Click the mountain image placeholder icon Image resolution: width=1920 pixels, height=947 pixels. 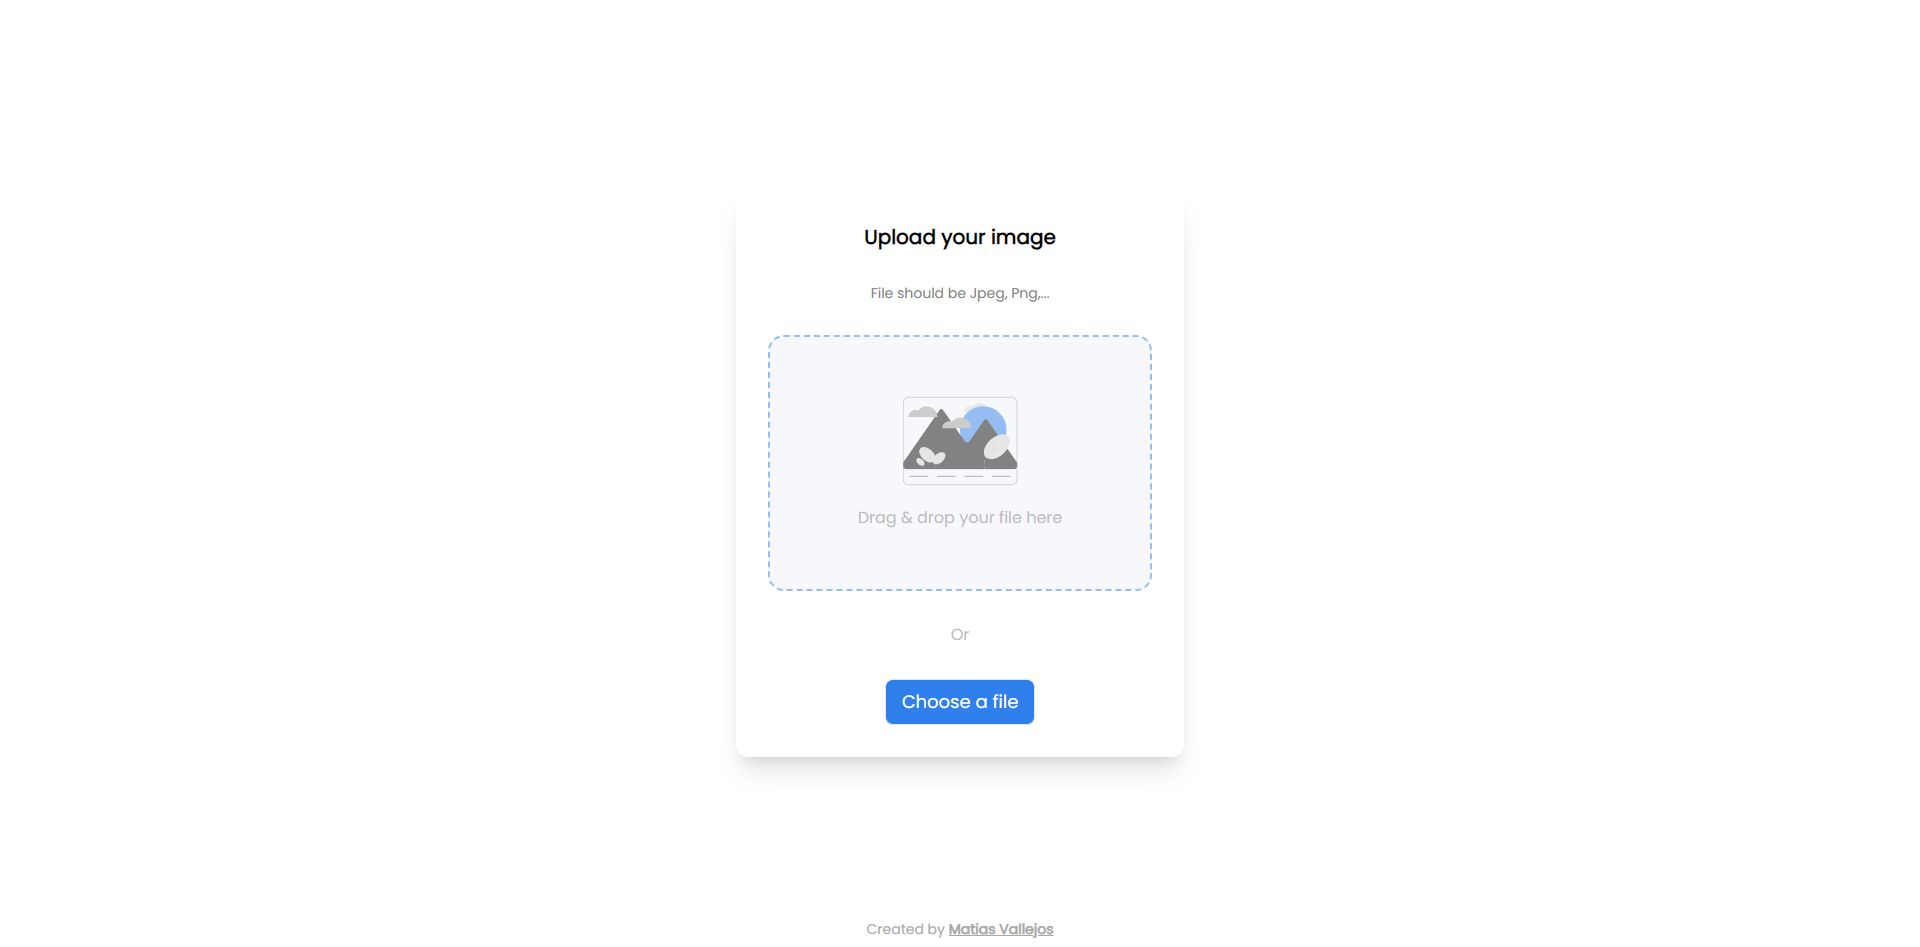click(960, 441)
